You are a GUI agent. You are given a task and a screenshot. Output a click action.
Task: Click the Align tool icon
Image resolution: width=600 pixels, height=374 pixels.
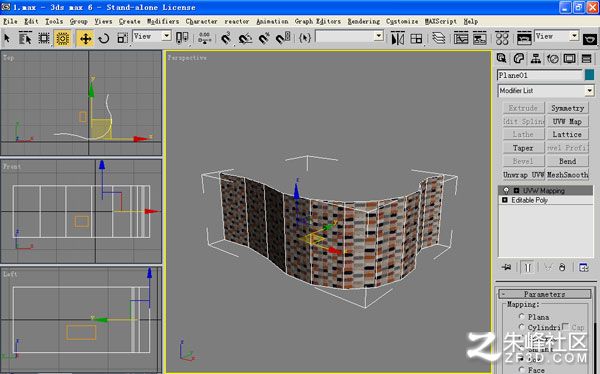(416, 38)
